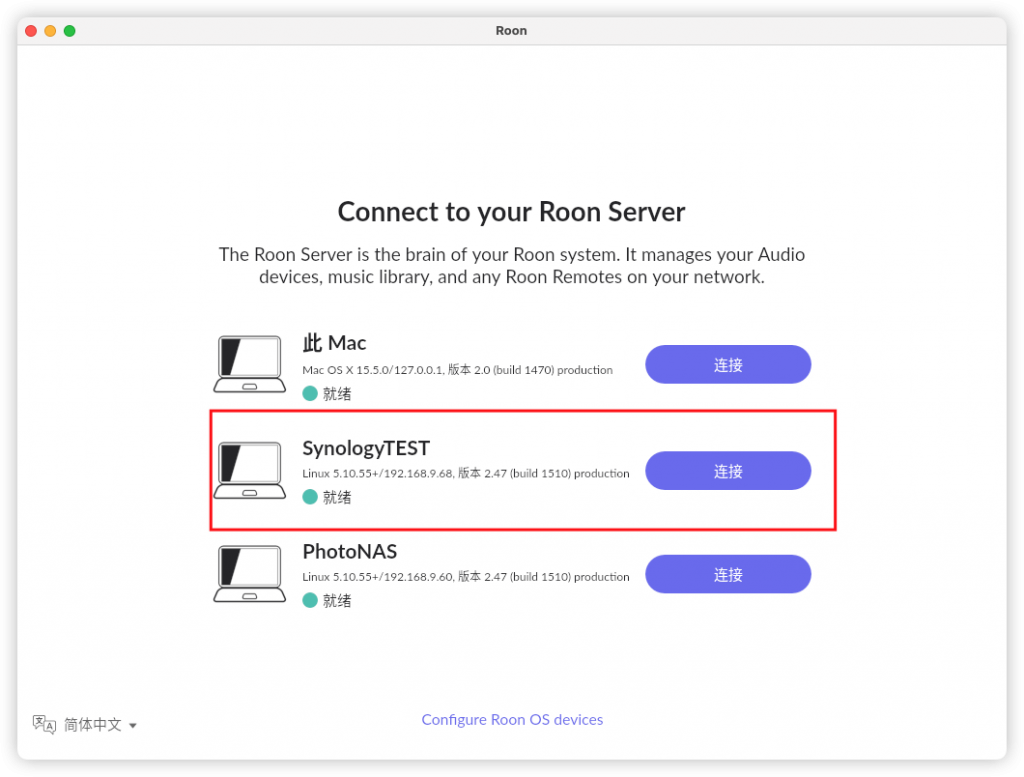Click the PhotoNAS laptop icon
The image size is (1024, 777).
[249, 574]
